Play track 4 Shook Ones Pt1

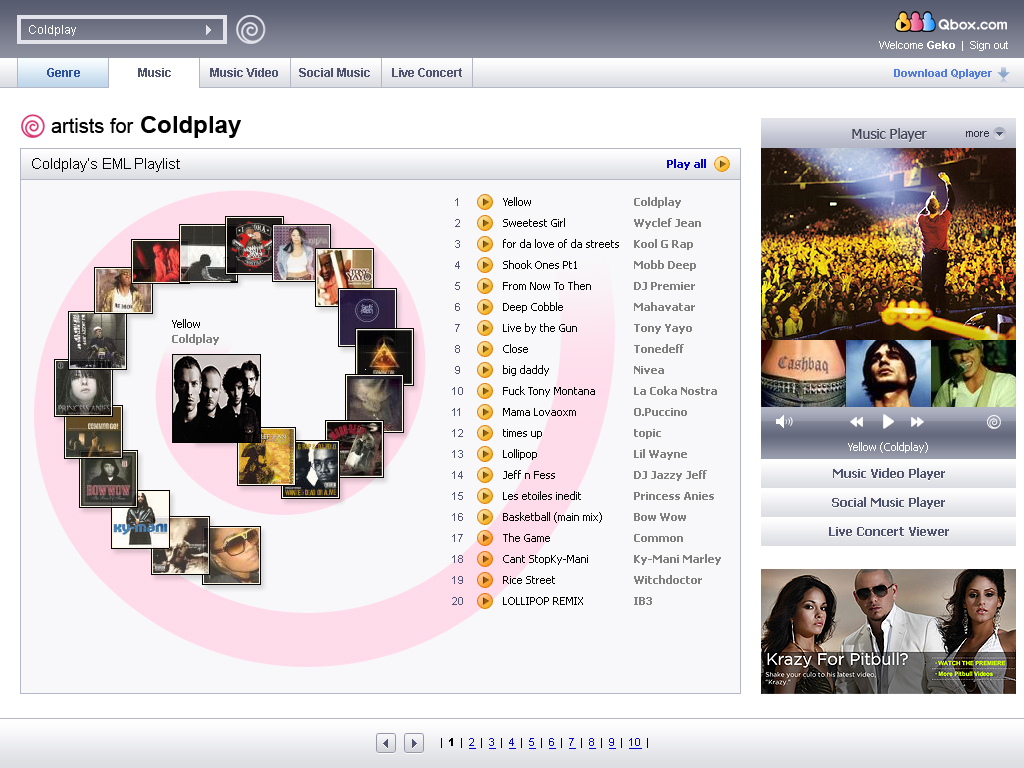(485, 265)
